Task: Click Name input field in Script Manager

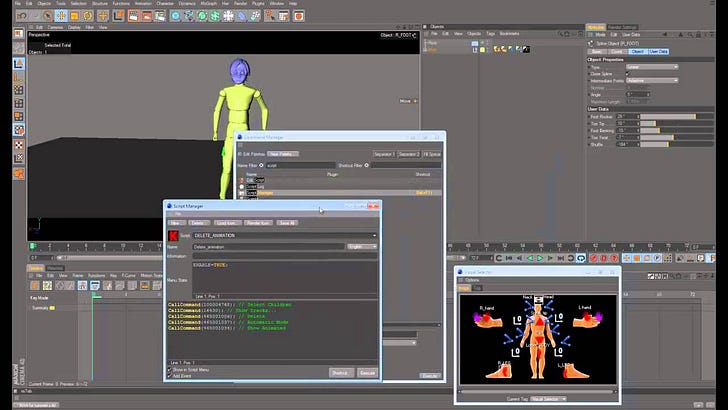Action: (x=268, y=247)
